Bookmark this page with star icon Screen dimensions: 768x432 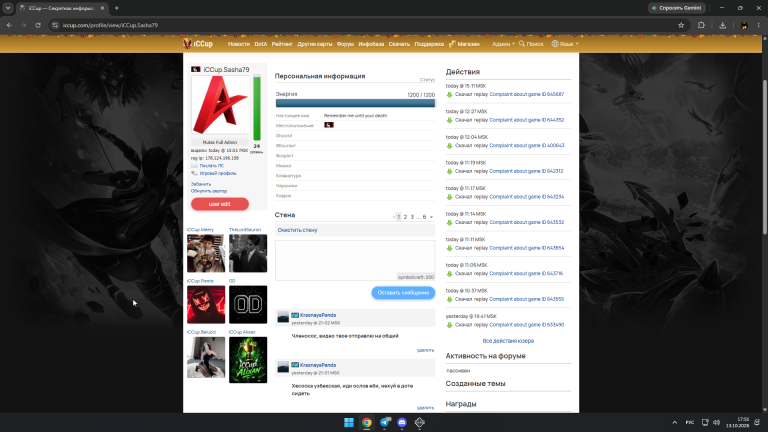point(681,25)
